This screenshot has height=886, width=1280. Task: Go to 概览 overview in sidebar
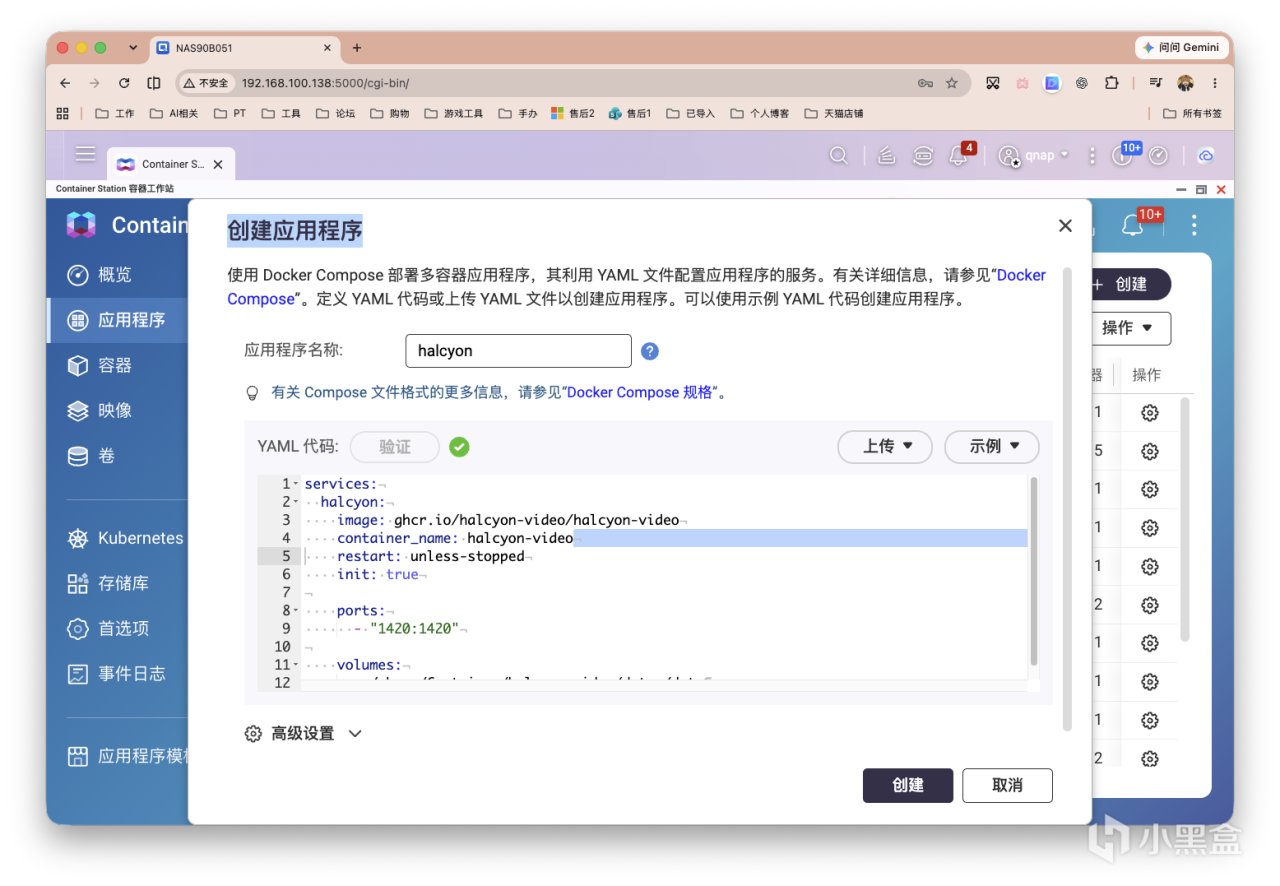(x=117, y=275)
